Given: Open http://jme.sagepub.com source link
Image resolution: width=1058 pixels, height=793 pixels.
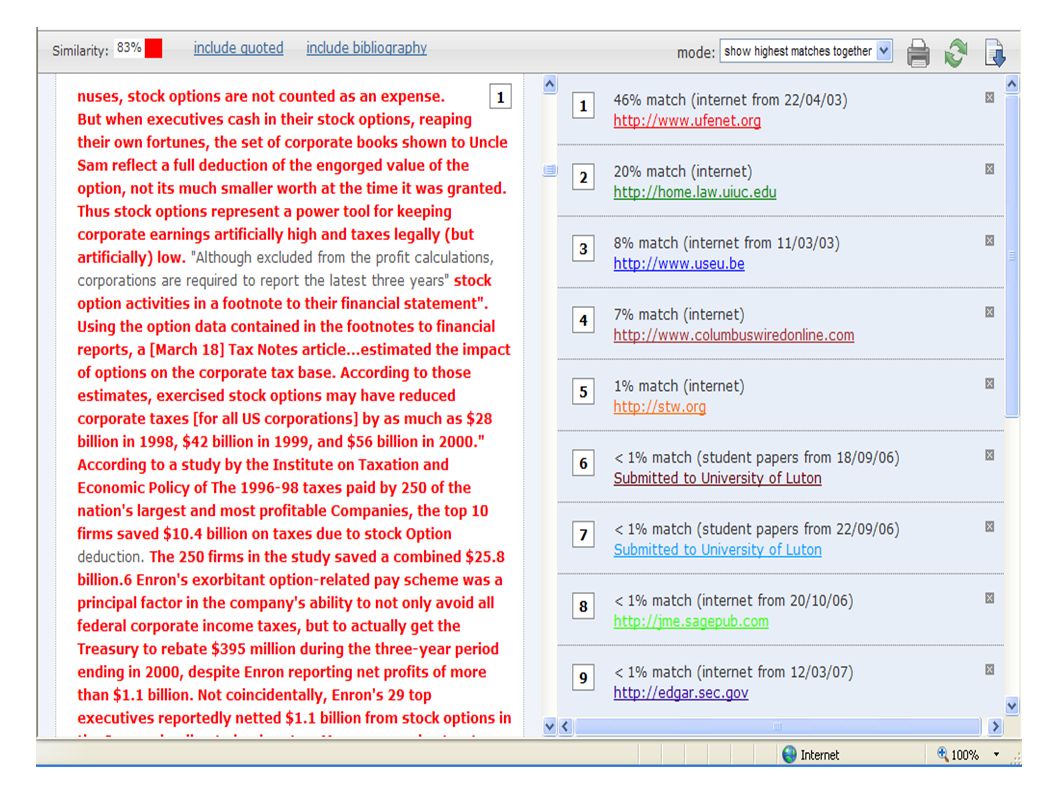Looking at the screenshot, I should (691, 622).
